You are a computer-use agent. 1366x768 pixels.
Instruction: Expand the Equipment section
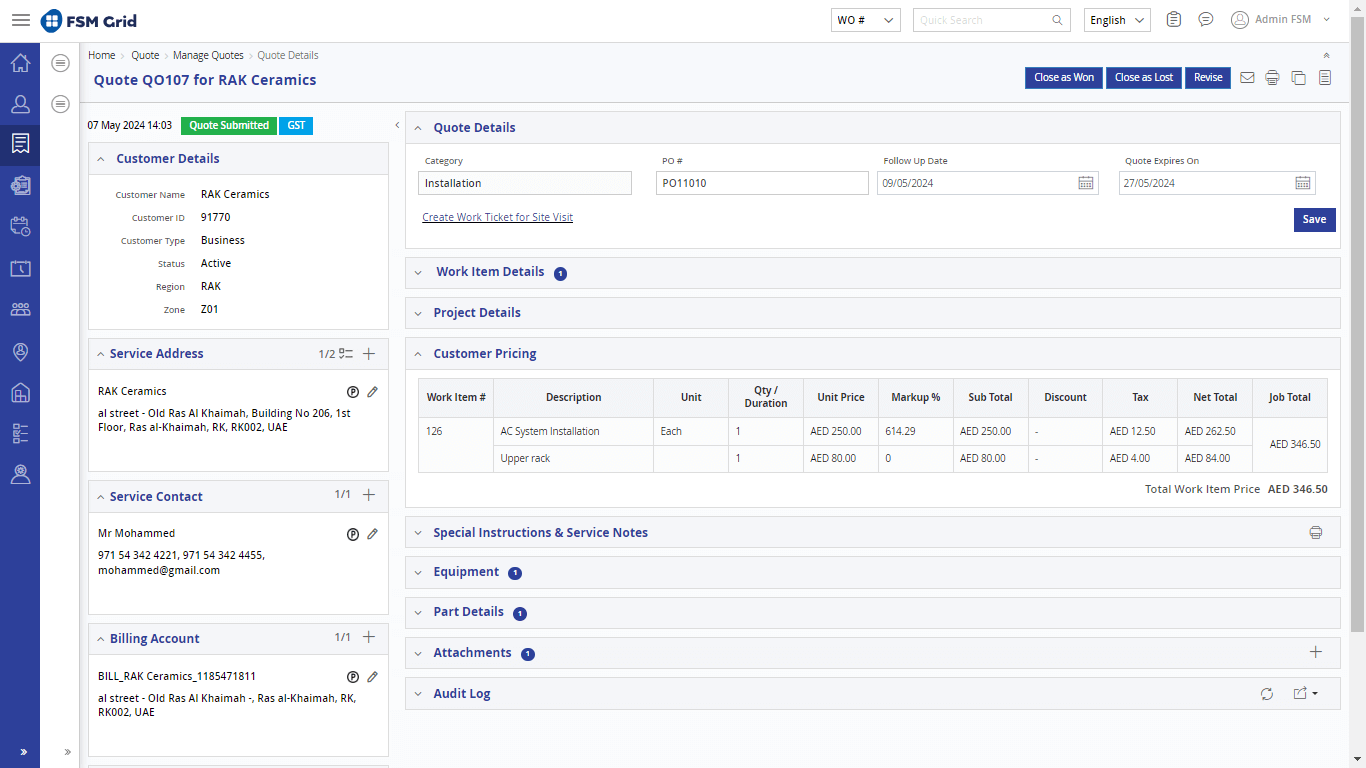pyautogui.click(x=418, y=572)
